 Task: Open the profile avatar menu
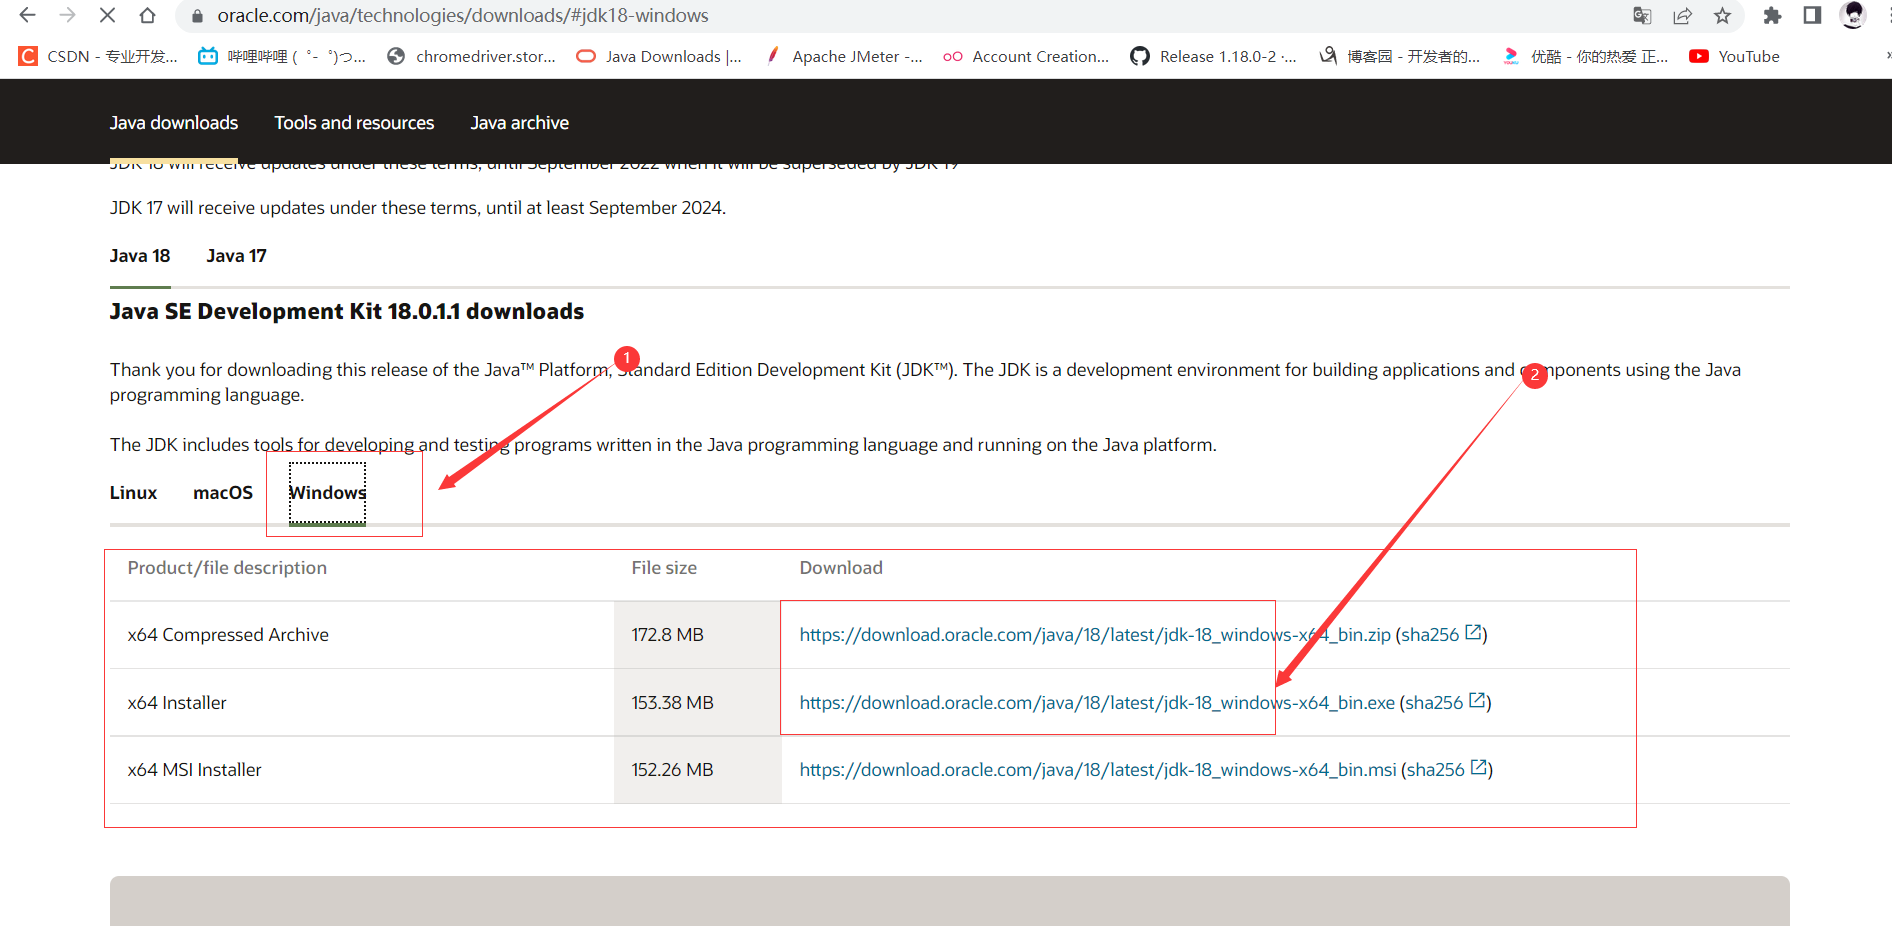[x=1853, y=15]
